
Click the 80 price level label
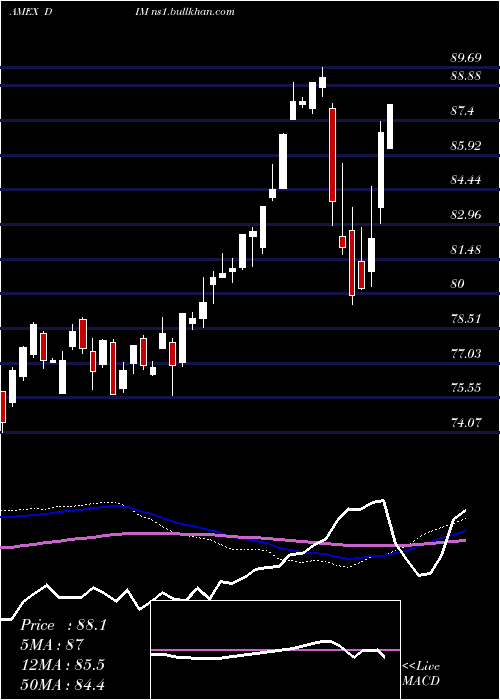(x=458, y=283)
